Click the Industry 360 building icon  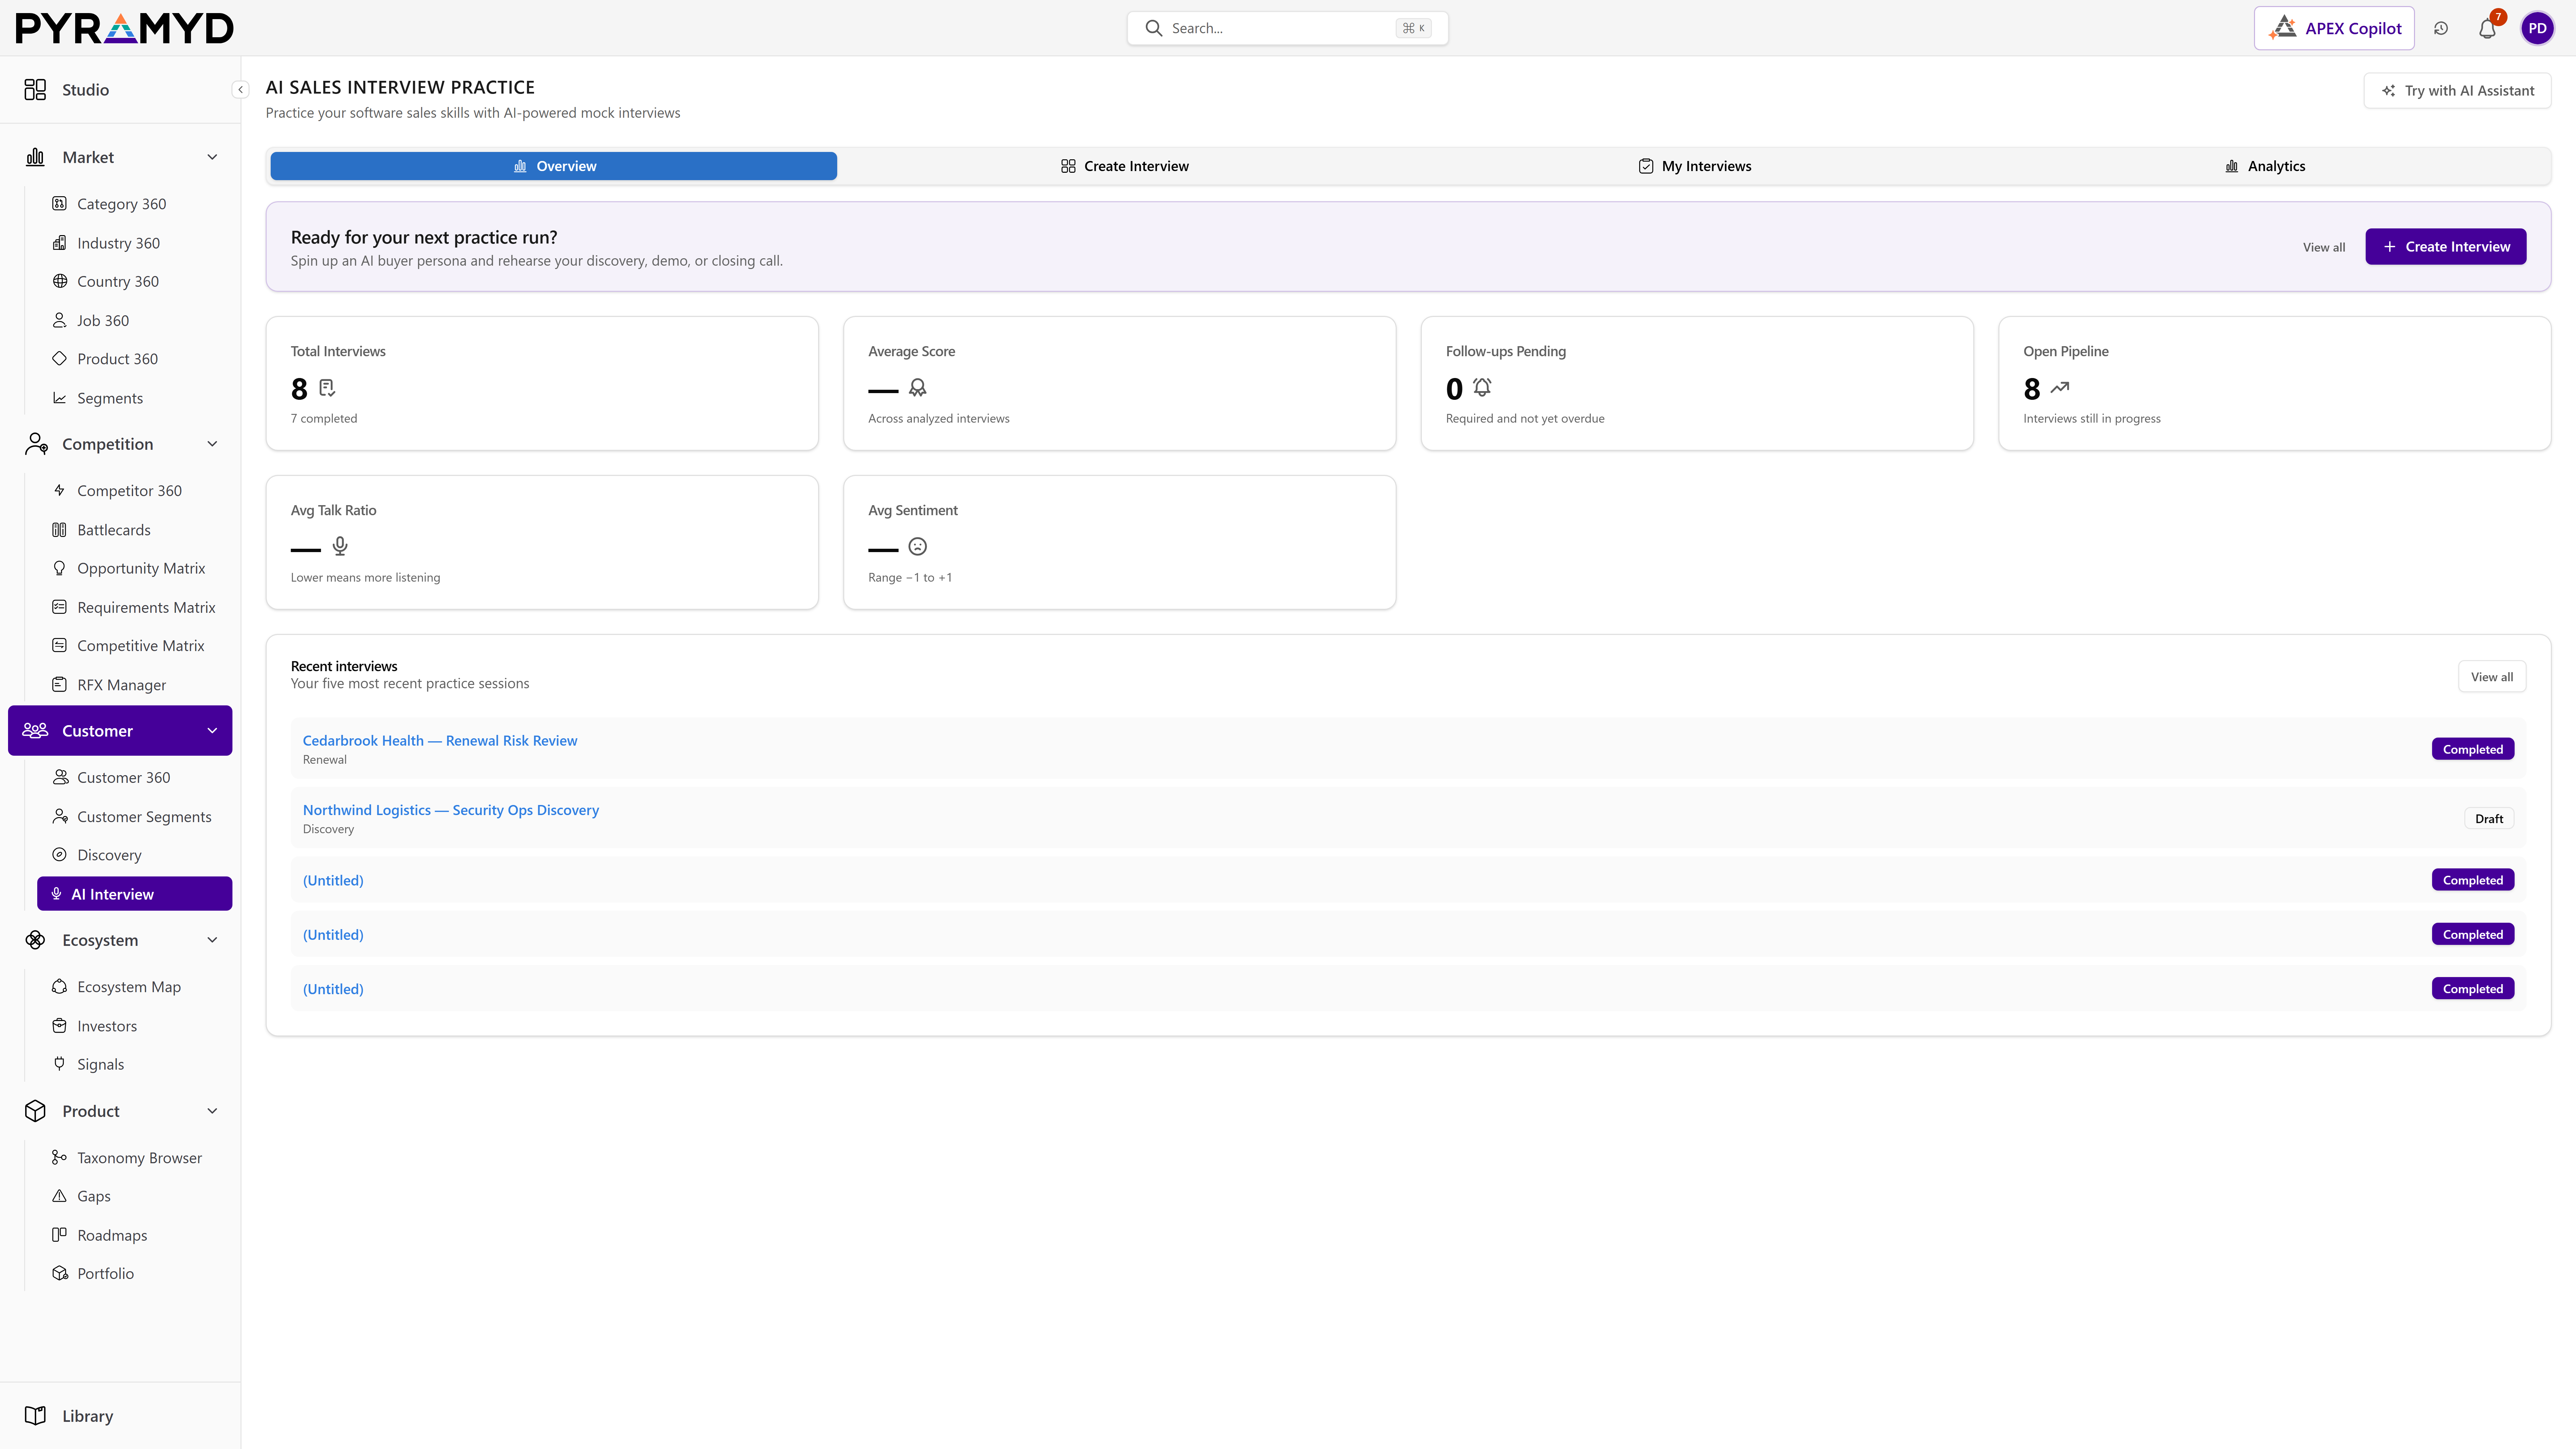[x=60, y=243]
